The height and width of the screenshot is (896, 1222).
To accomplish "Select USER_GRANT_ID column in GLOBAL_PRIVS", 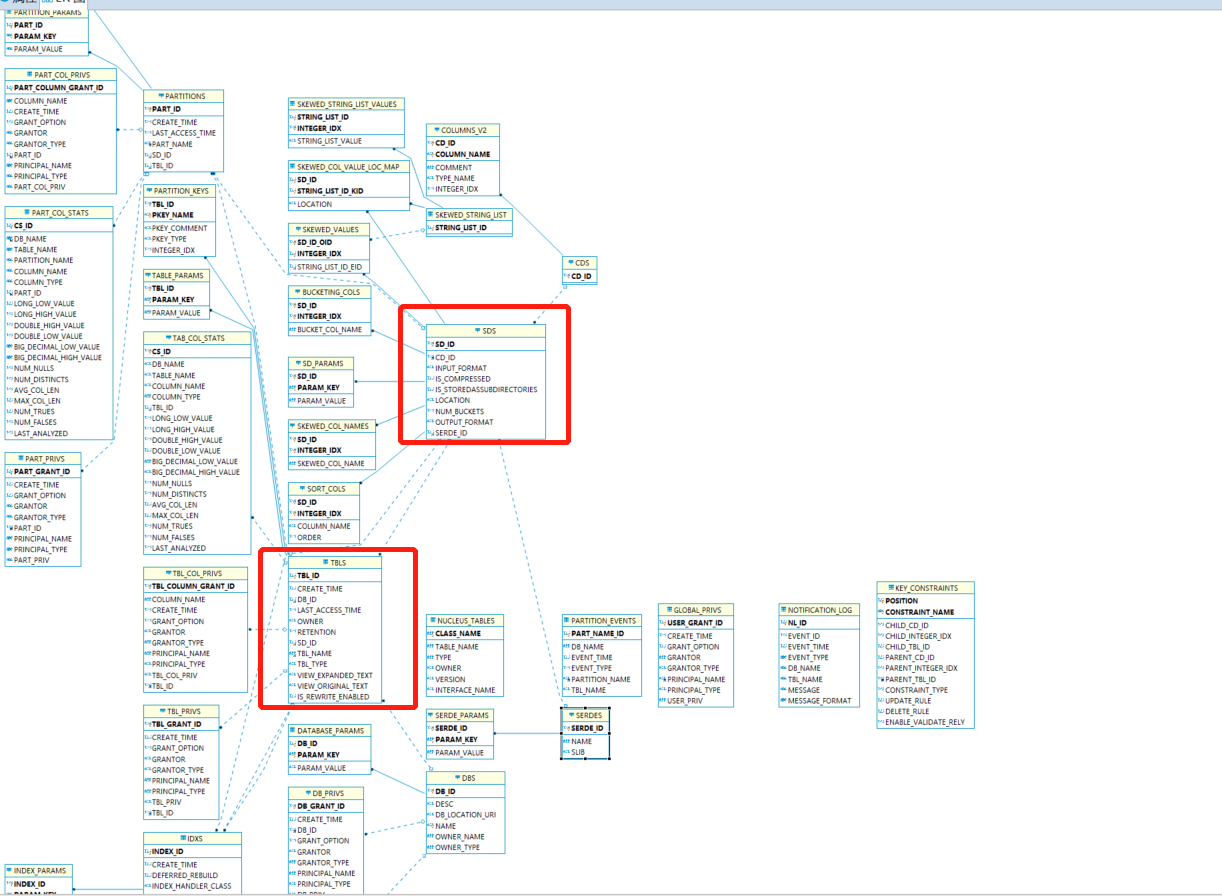I will click(x=695, y=623).
